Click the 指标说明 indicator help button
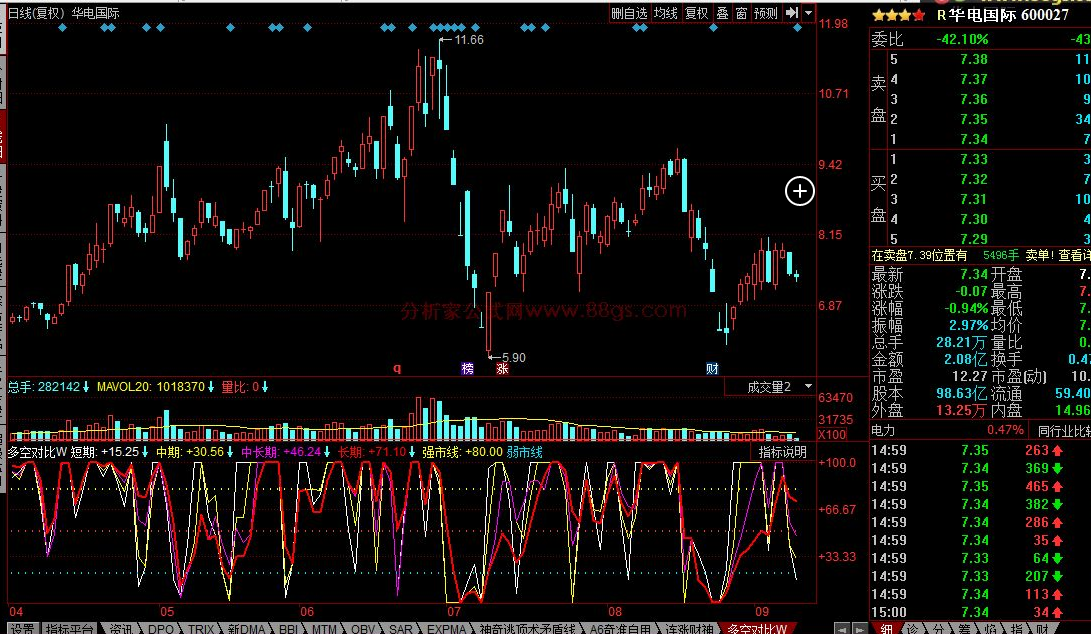The width and height of the screenshot is (1091, 634). pos(783,452)
